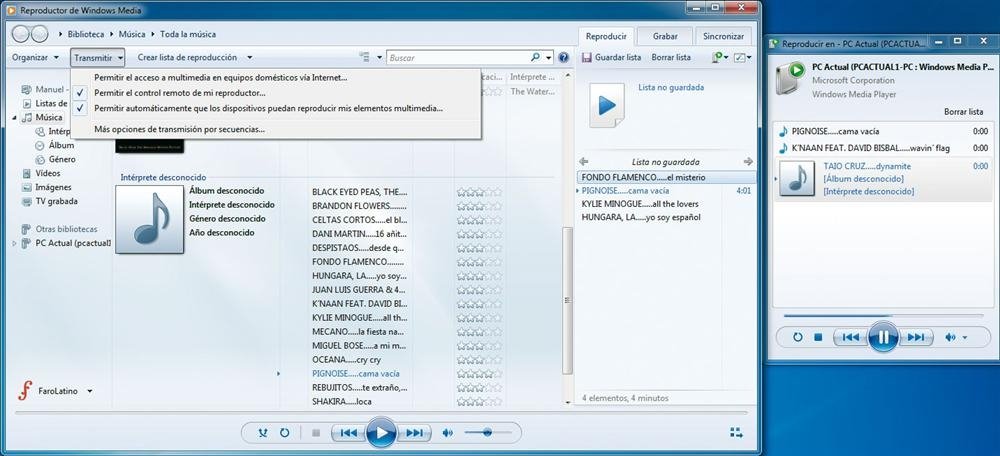Click the unknown album music note thumbnail
1000x456 pixels.
coord(150,219)
